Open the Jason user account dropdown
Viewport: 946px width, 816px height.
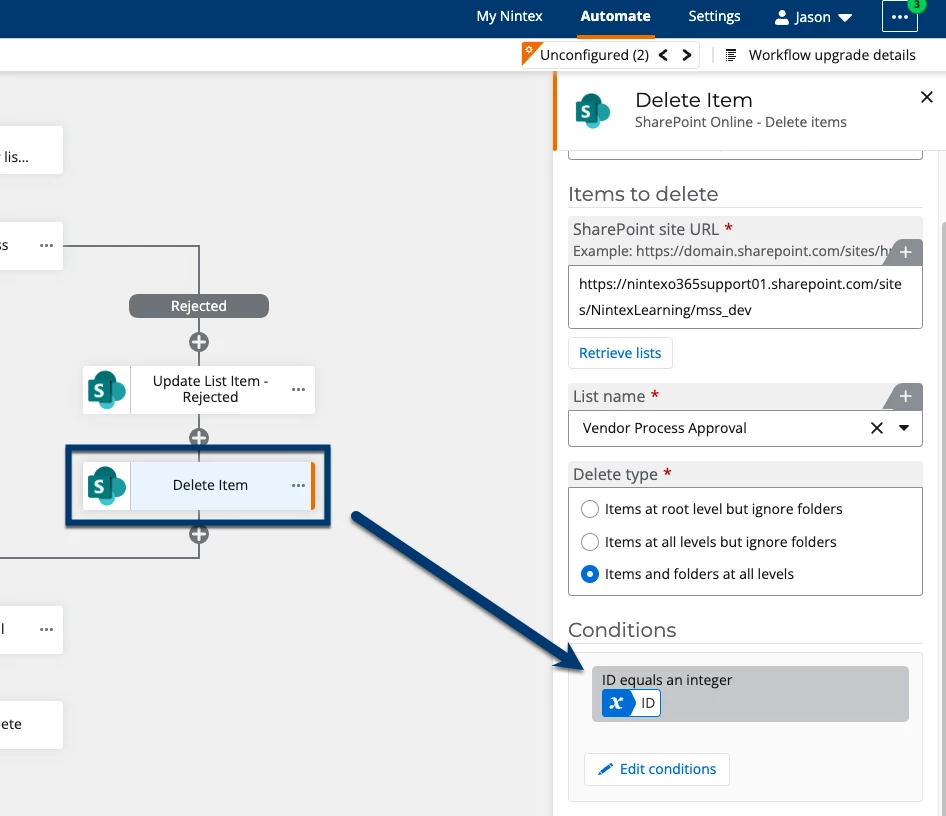pos(813,17)
